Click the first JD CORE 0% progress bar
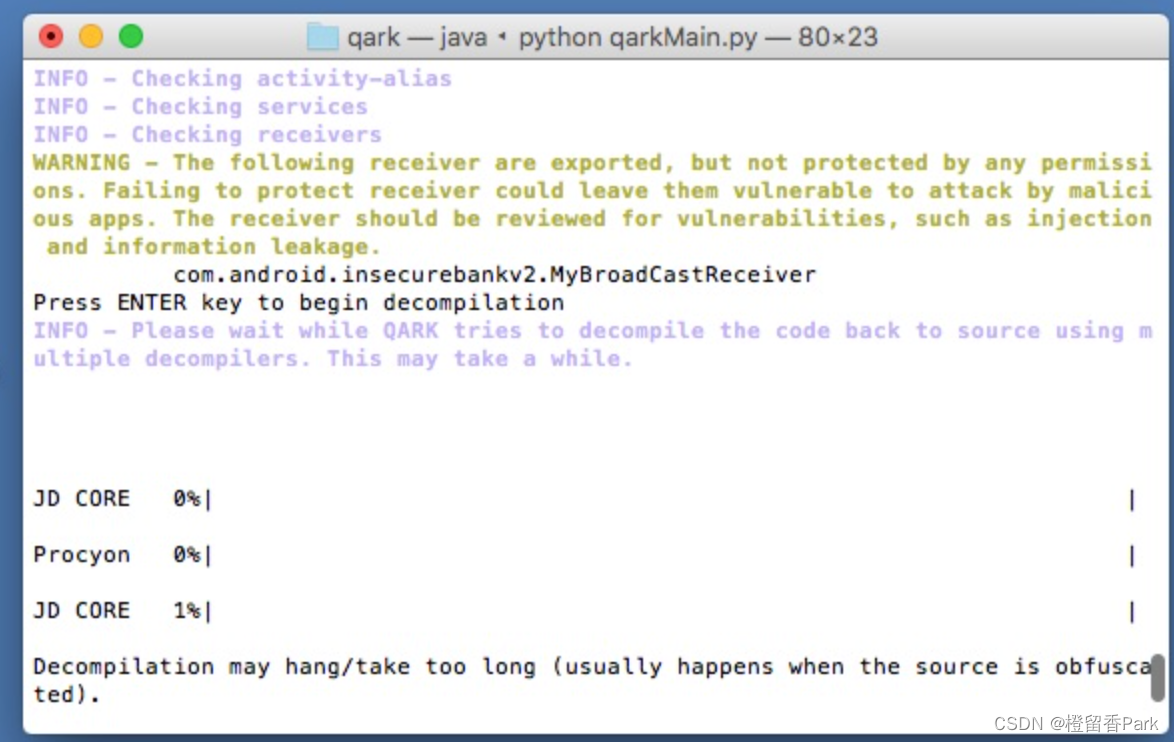 pyautogui.click(x=670, y=498)
